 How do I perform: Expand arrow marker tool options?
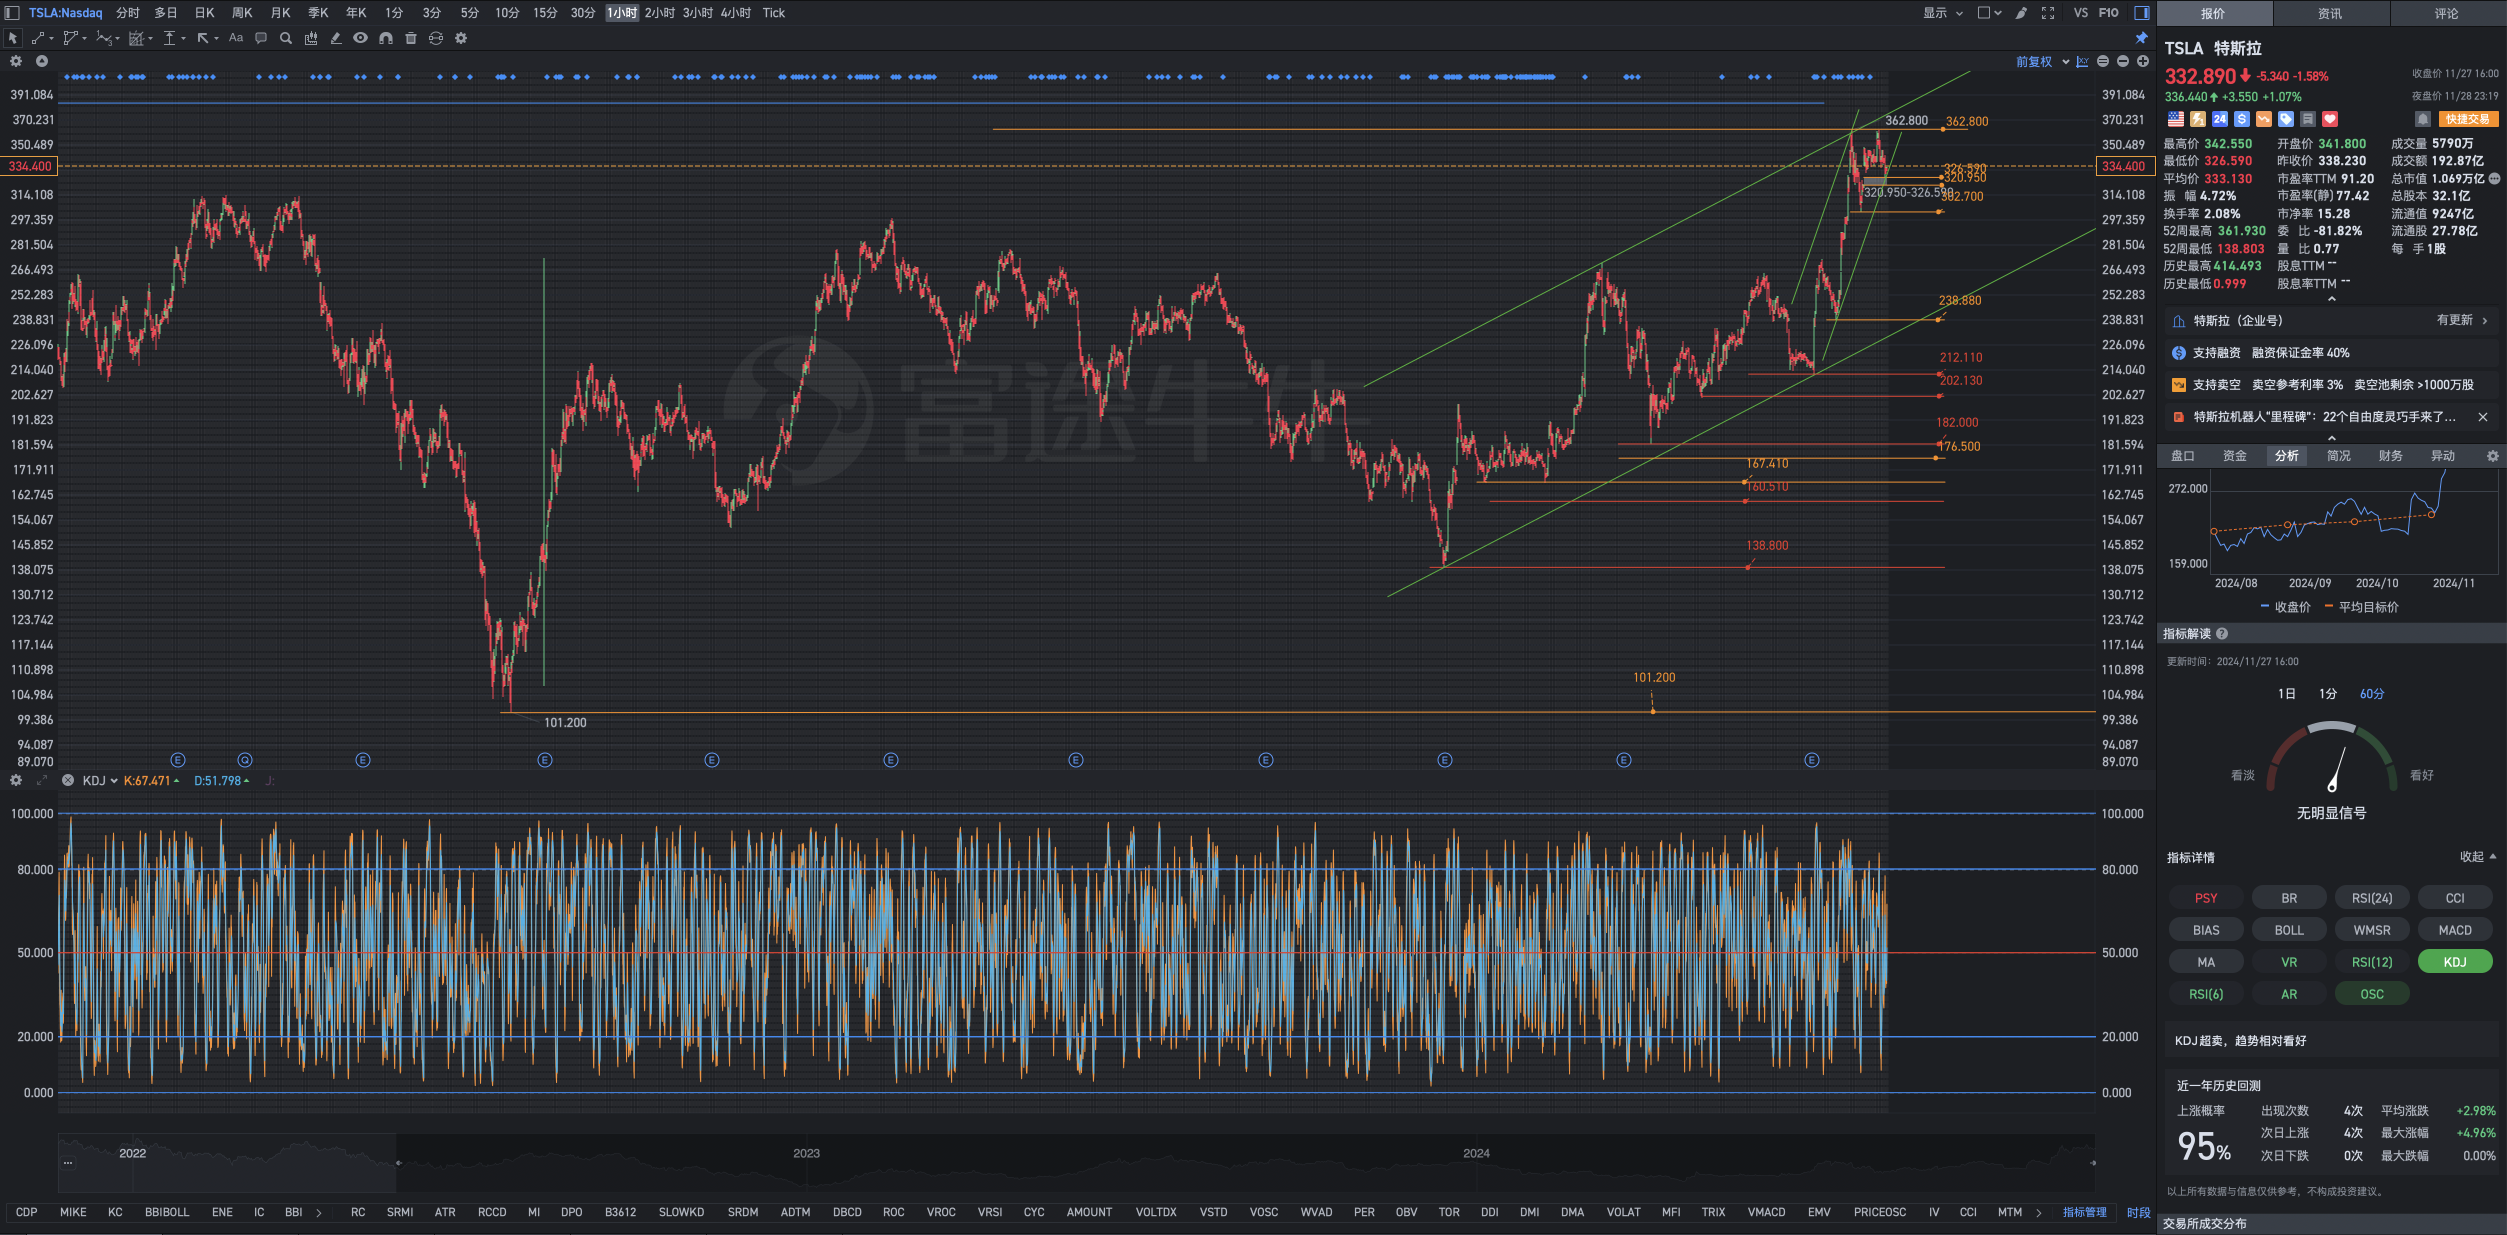(216, 39)
